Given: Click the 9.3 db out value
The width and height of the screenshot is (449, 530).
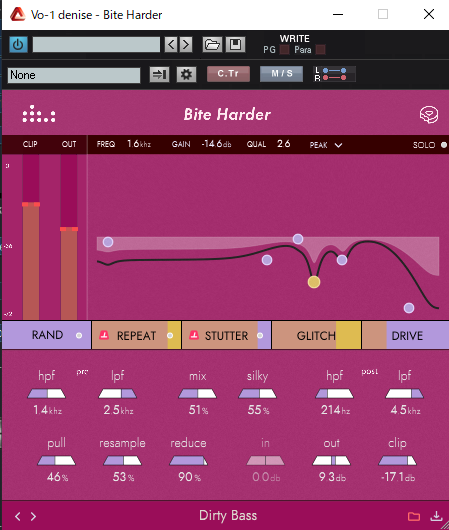Looking at the screenshot, I should pos(332,477).
